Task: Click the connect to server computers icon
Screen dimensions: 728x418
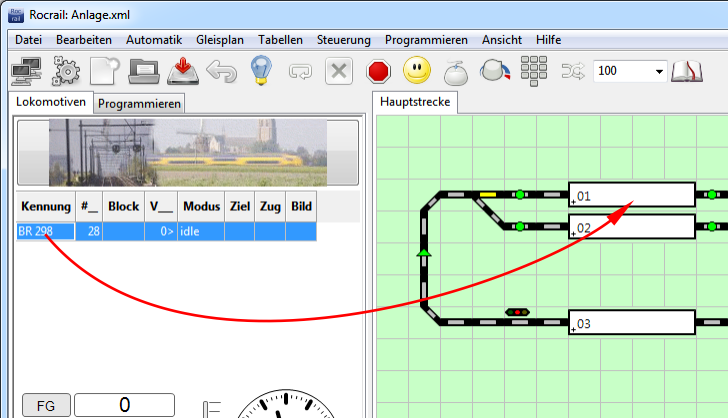Action: coord(28,71)
